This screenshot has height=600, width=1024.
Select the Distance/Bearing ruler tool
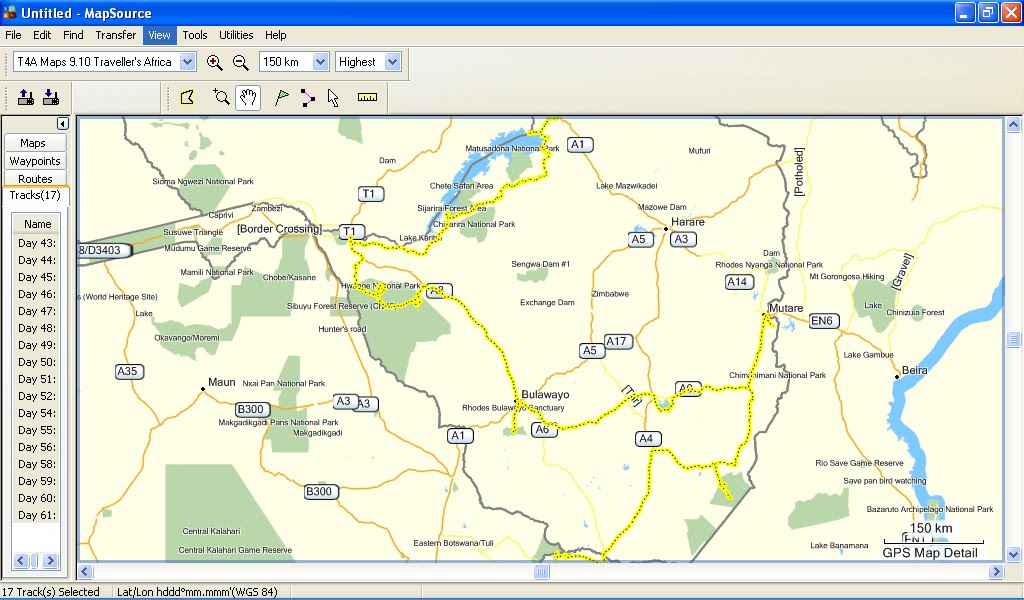[367, 97]
